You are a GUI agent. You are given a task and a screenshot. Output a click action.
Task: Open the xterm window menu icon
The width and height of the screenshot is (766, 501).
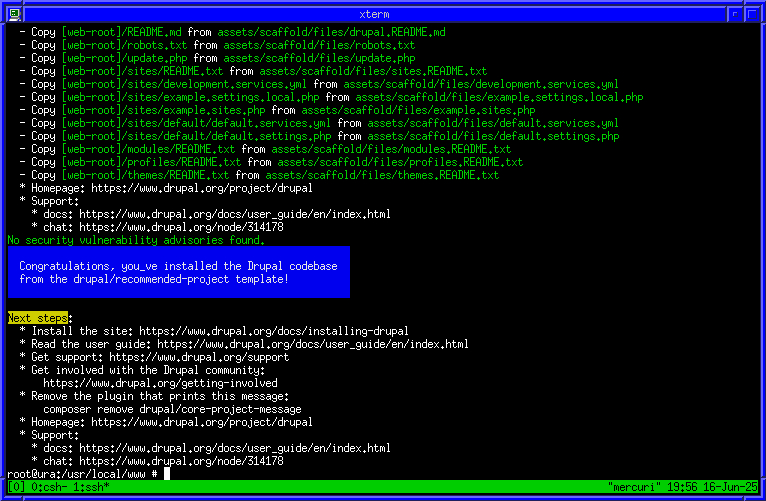tap(15, 14)
